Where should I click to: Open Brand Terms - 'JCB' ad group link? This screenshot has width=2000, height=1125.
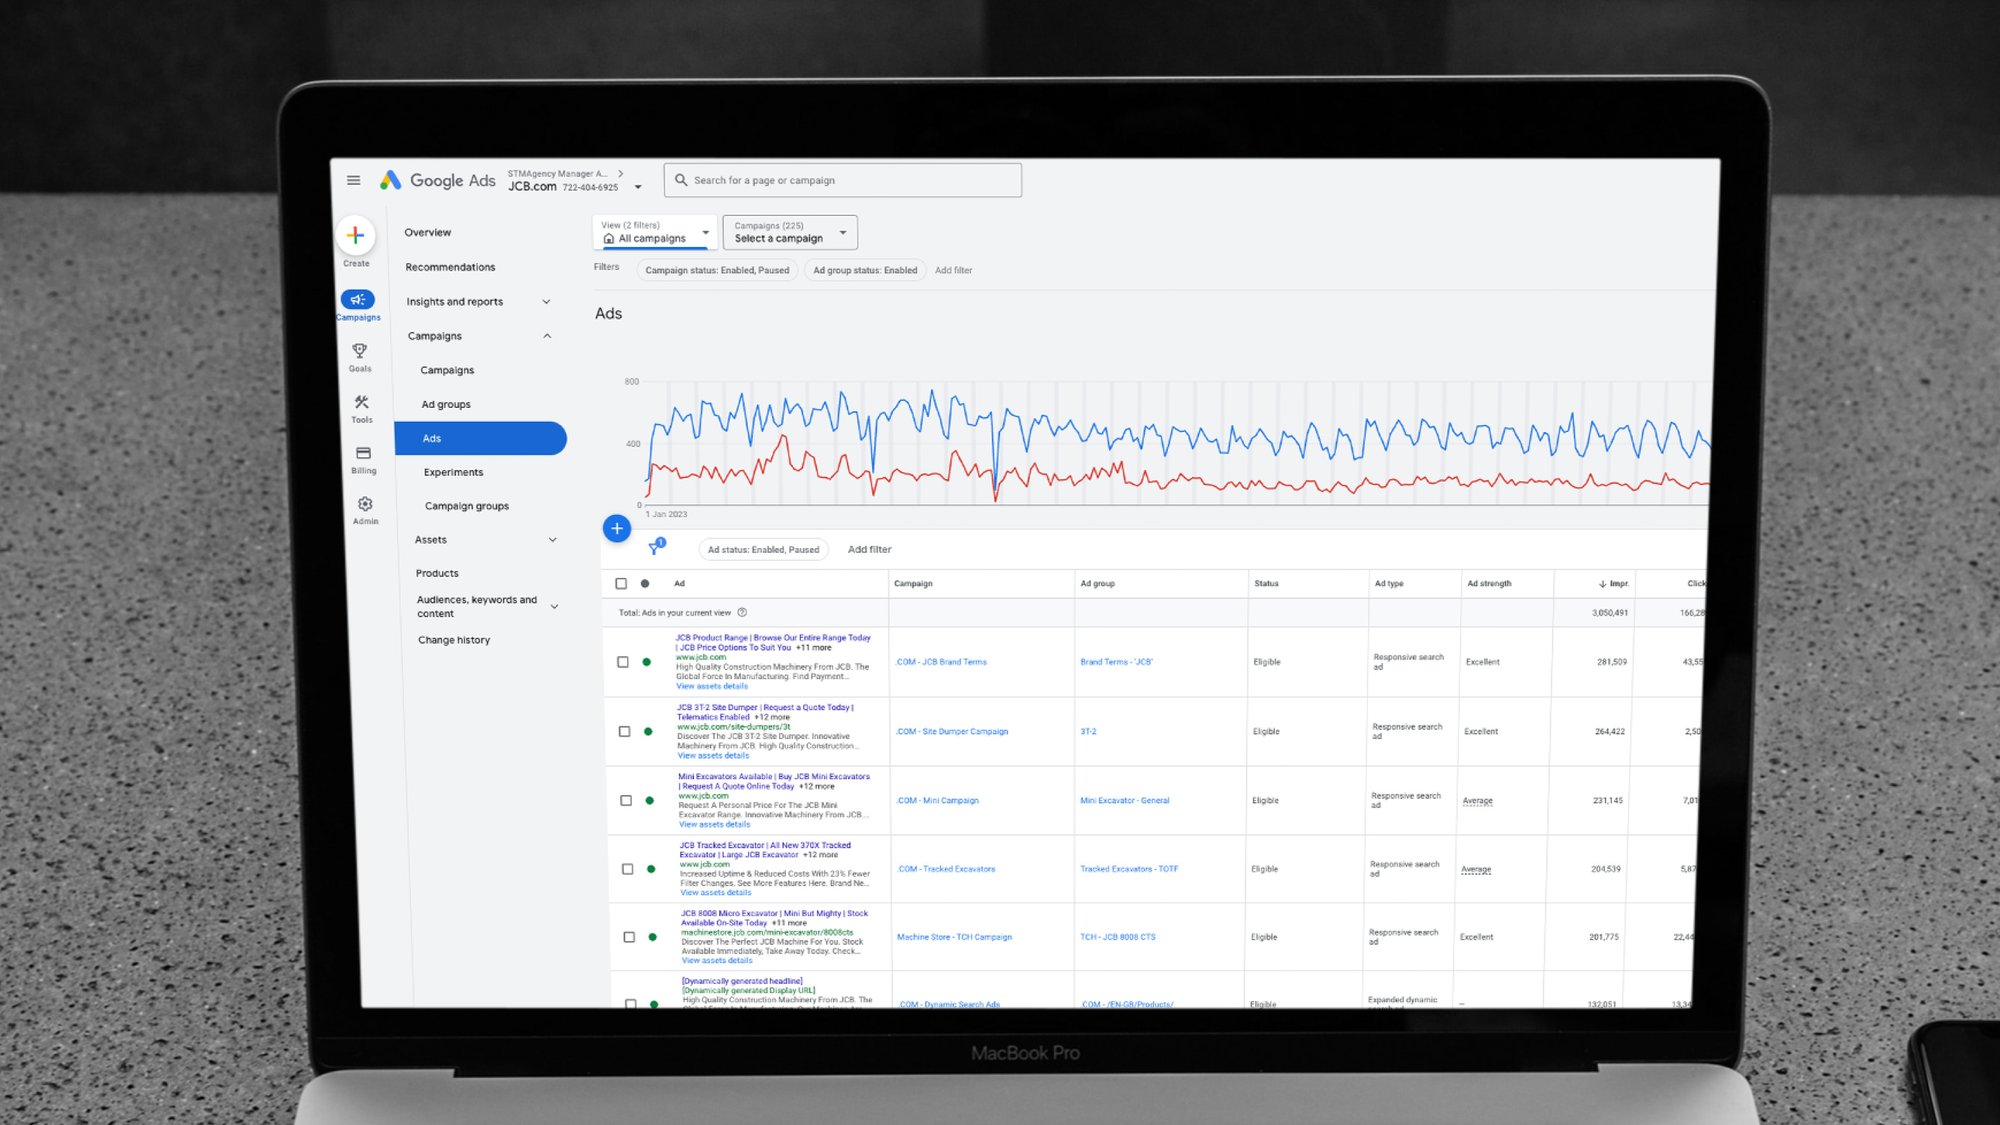click(1116, 662)
